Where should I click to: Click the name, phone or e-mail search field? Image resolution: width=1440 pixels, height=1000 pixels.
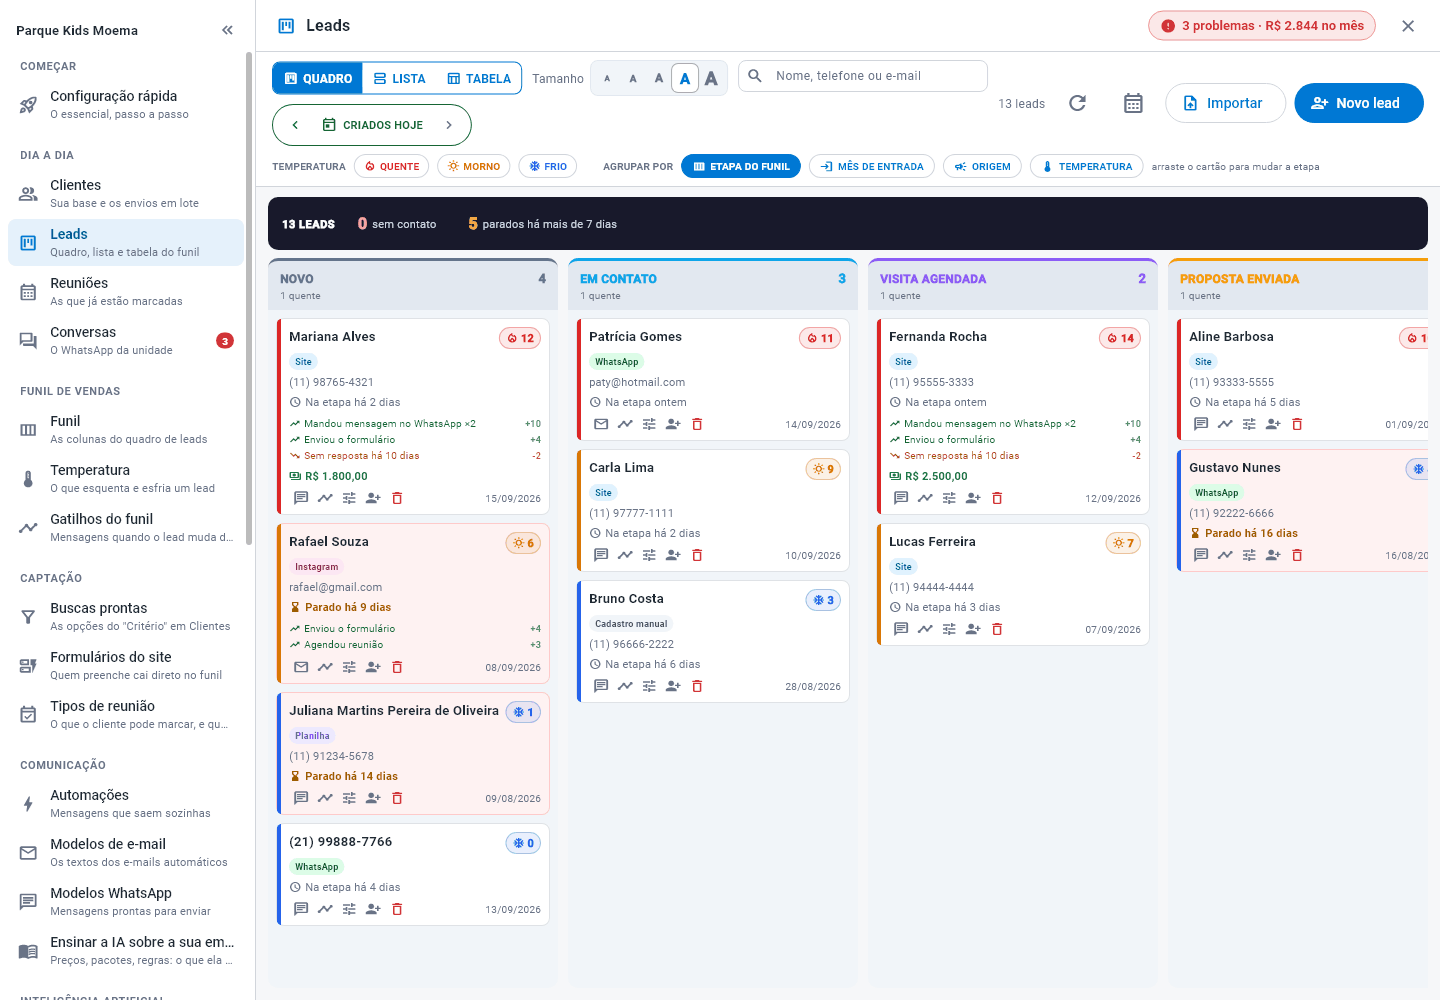coord(863,76)
